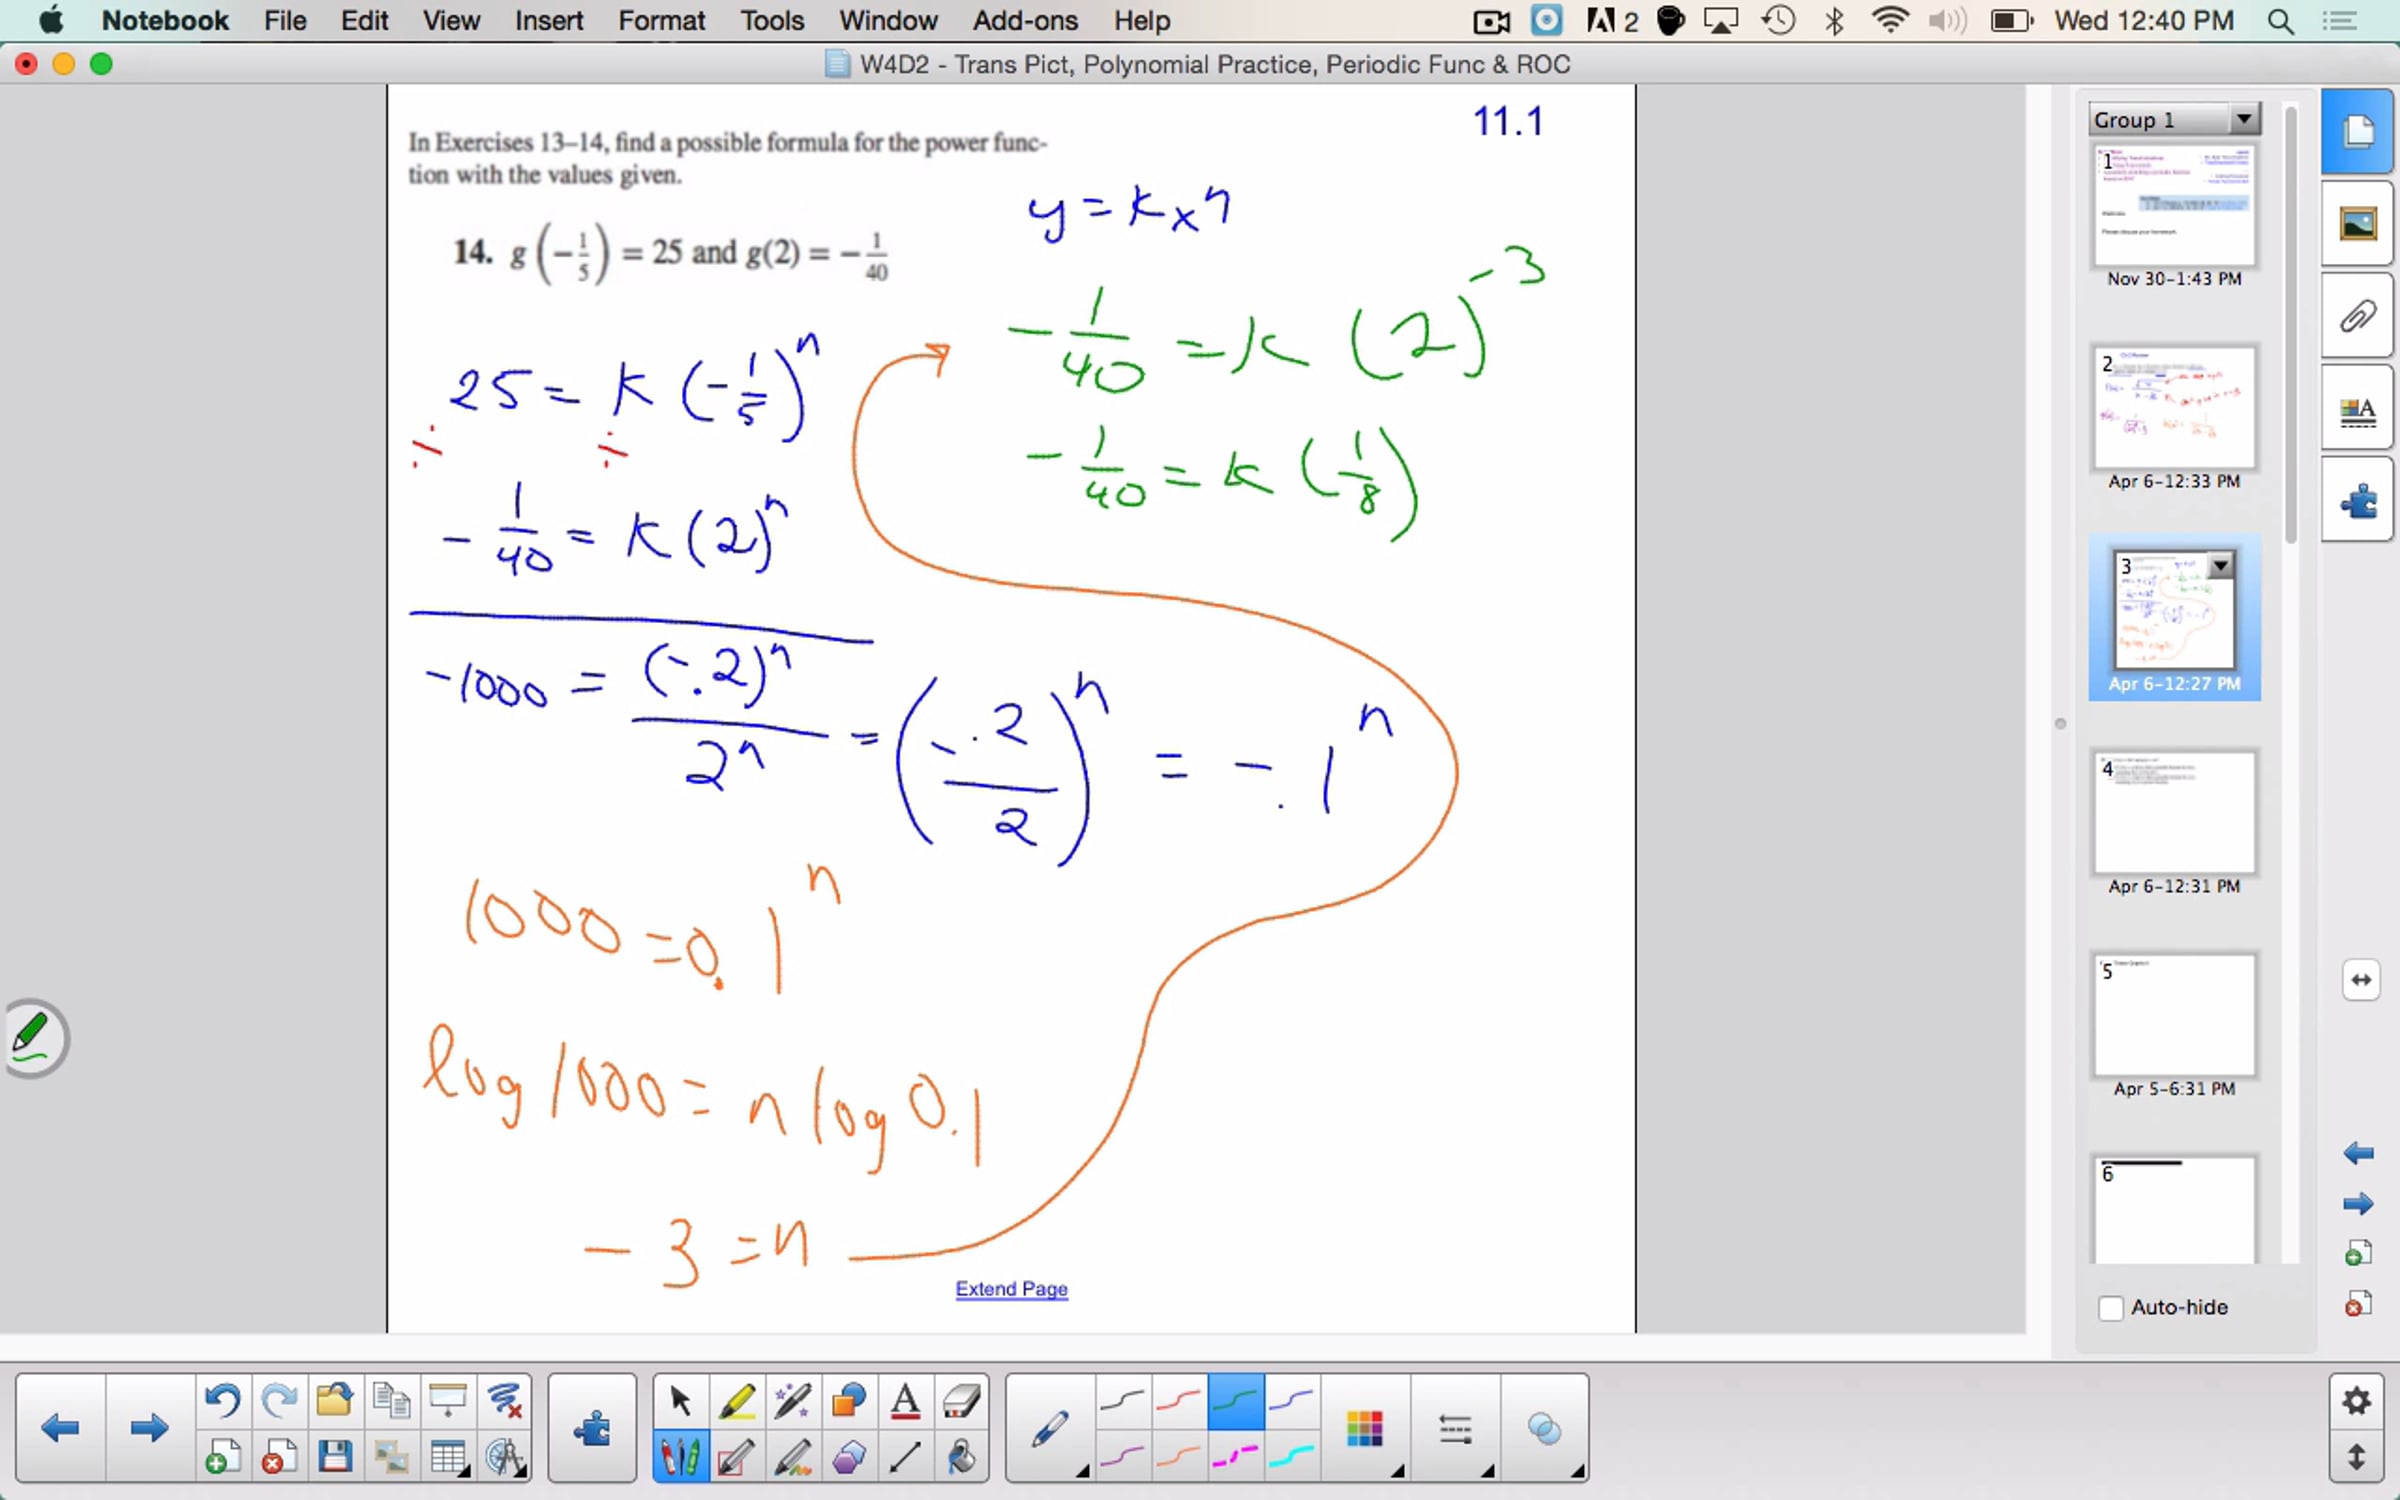2400x1500 pixels.
Task: Open the color palette swatches
Action: tap(1365, 1430)
